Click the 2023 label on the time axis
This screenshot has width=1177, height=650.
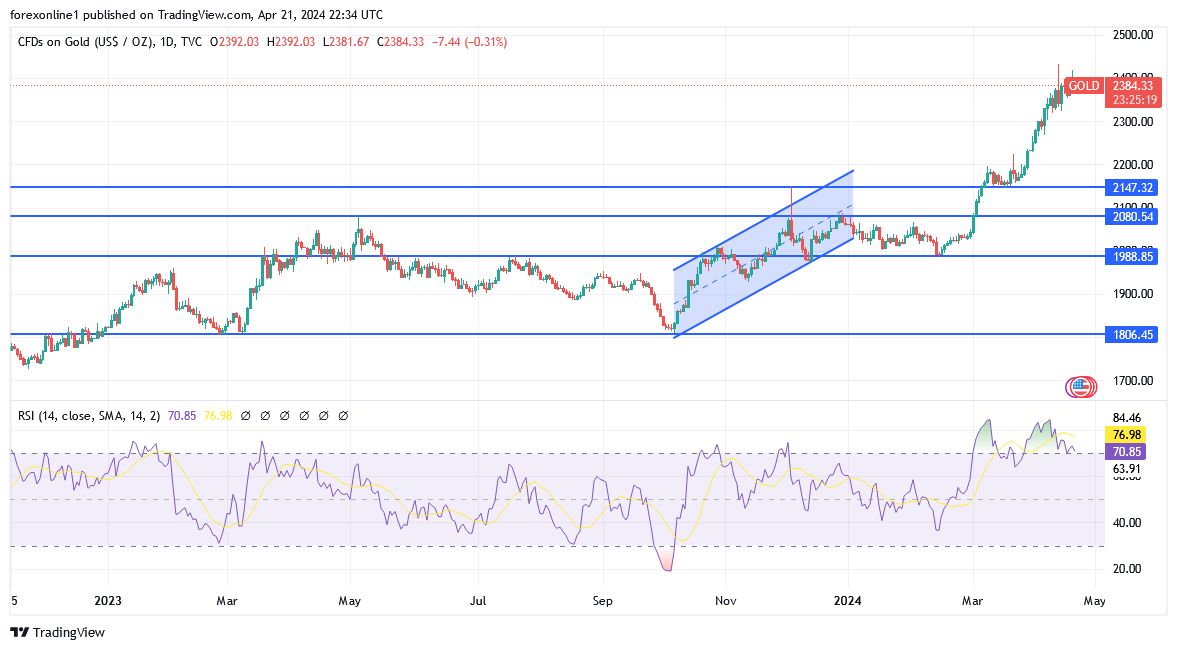pyautogui.click(x=108, y=601)
